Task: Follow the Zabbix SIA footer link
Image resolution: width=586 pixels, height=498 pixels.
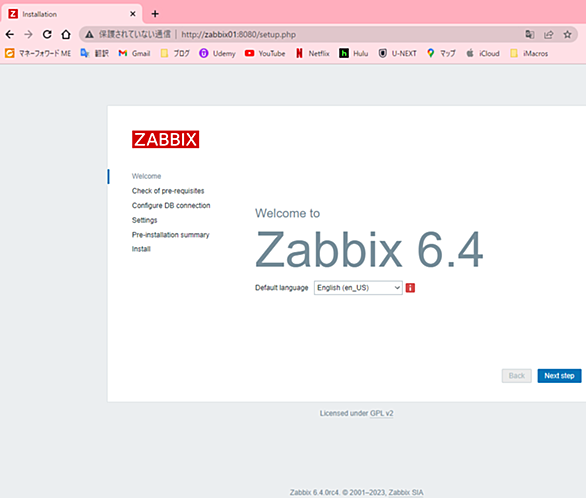Action: click(x=406, y=492)
